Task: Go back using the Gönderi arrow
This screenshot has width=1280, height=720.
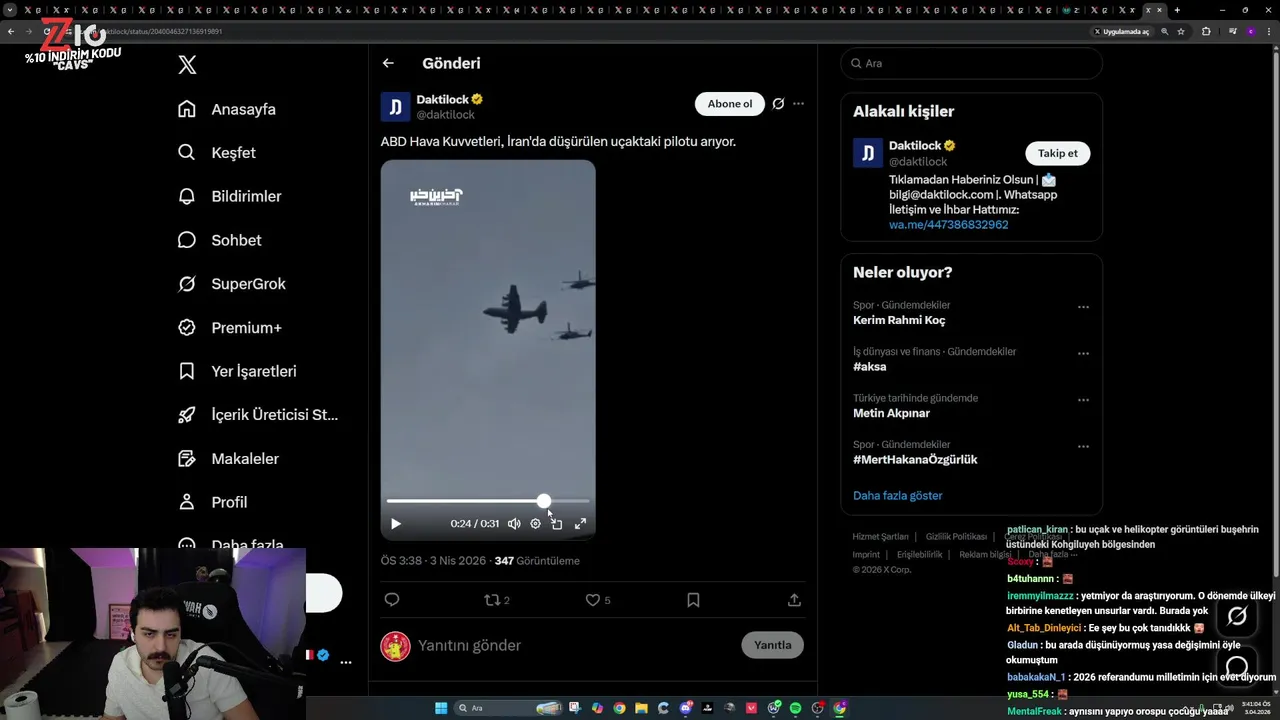Action: tap(388, 63)
